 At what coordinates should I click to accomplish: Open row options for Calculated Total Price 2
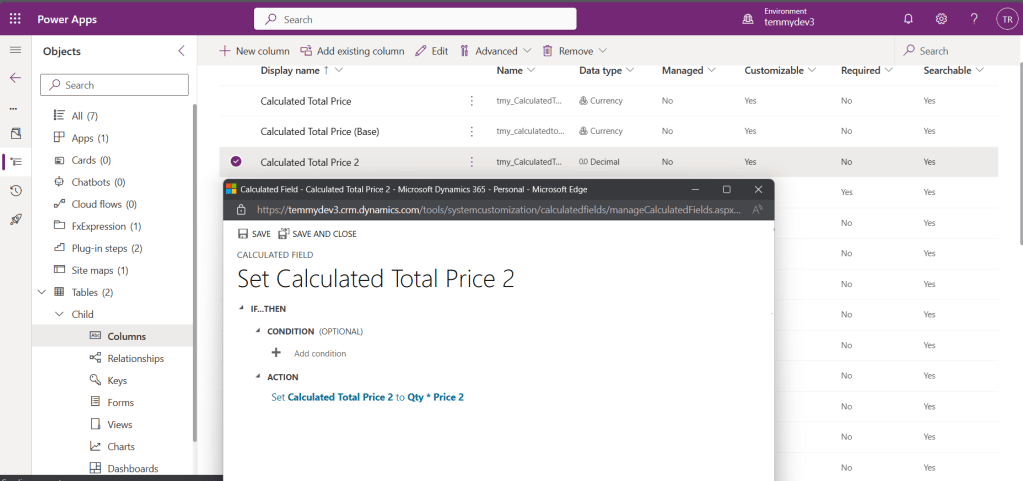point(471,162)
